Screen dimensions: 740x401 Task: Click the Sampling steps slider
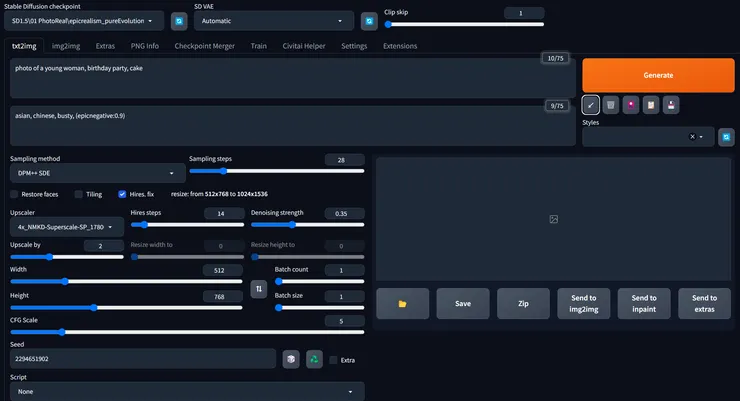coord(277,171)
